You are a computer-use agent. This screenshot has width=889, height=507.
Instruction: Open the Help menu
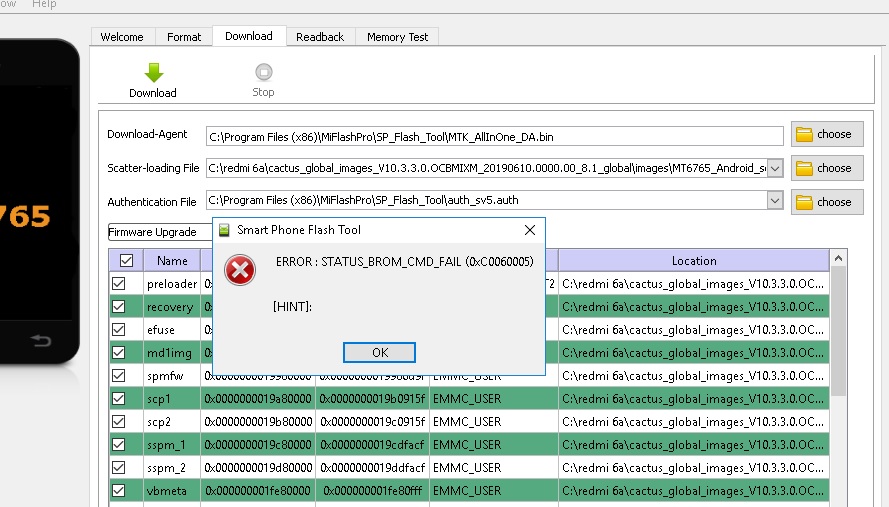[44, 4]
